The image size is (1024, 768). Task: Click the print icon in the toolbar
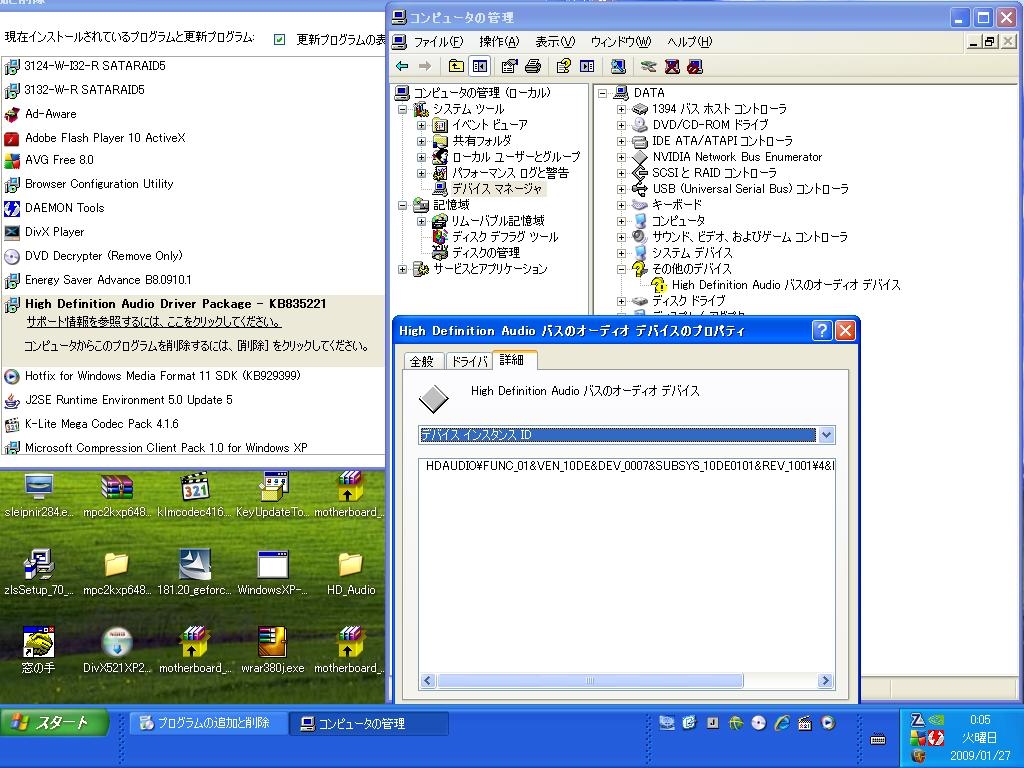pos(533,67)
